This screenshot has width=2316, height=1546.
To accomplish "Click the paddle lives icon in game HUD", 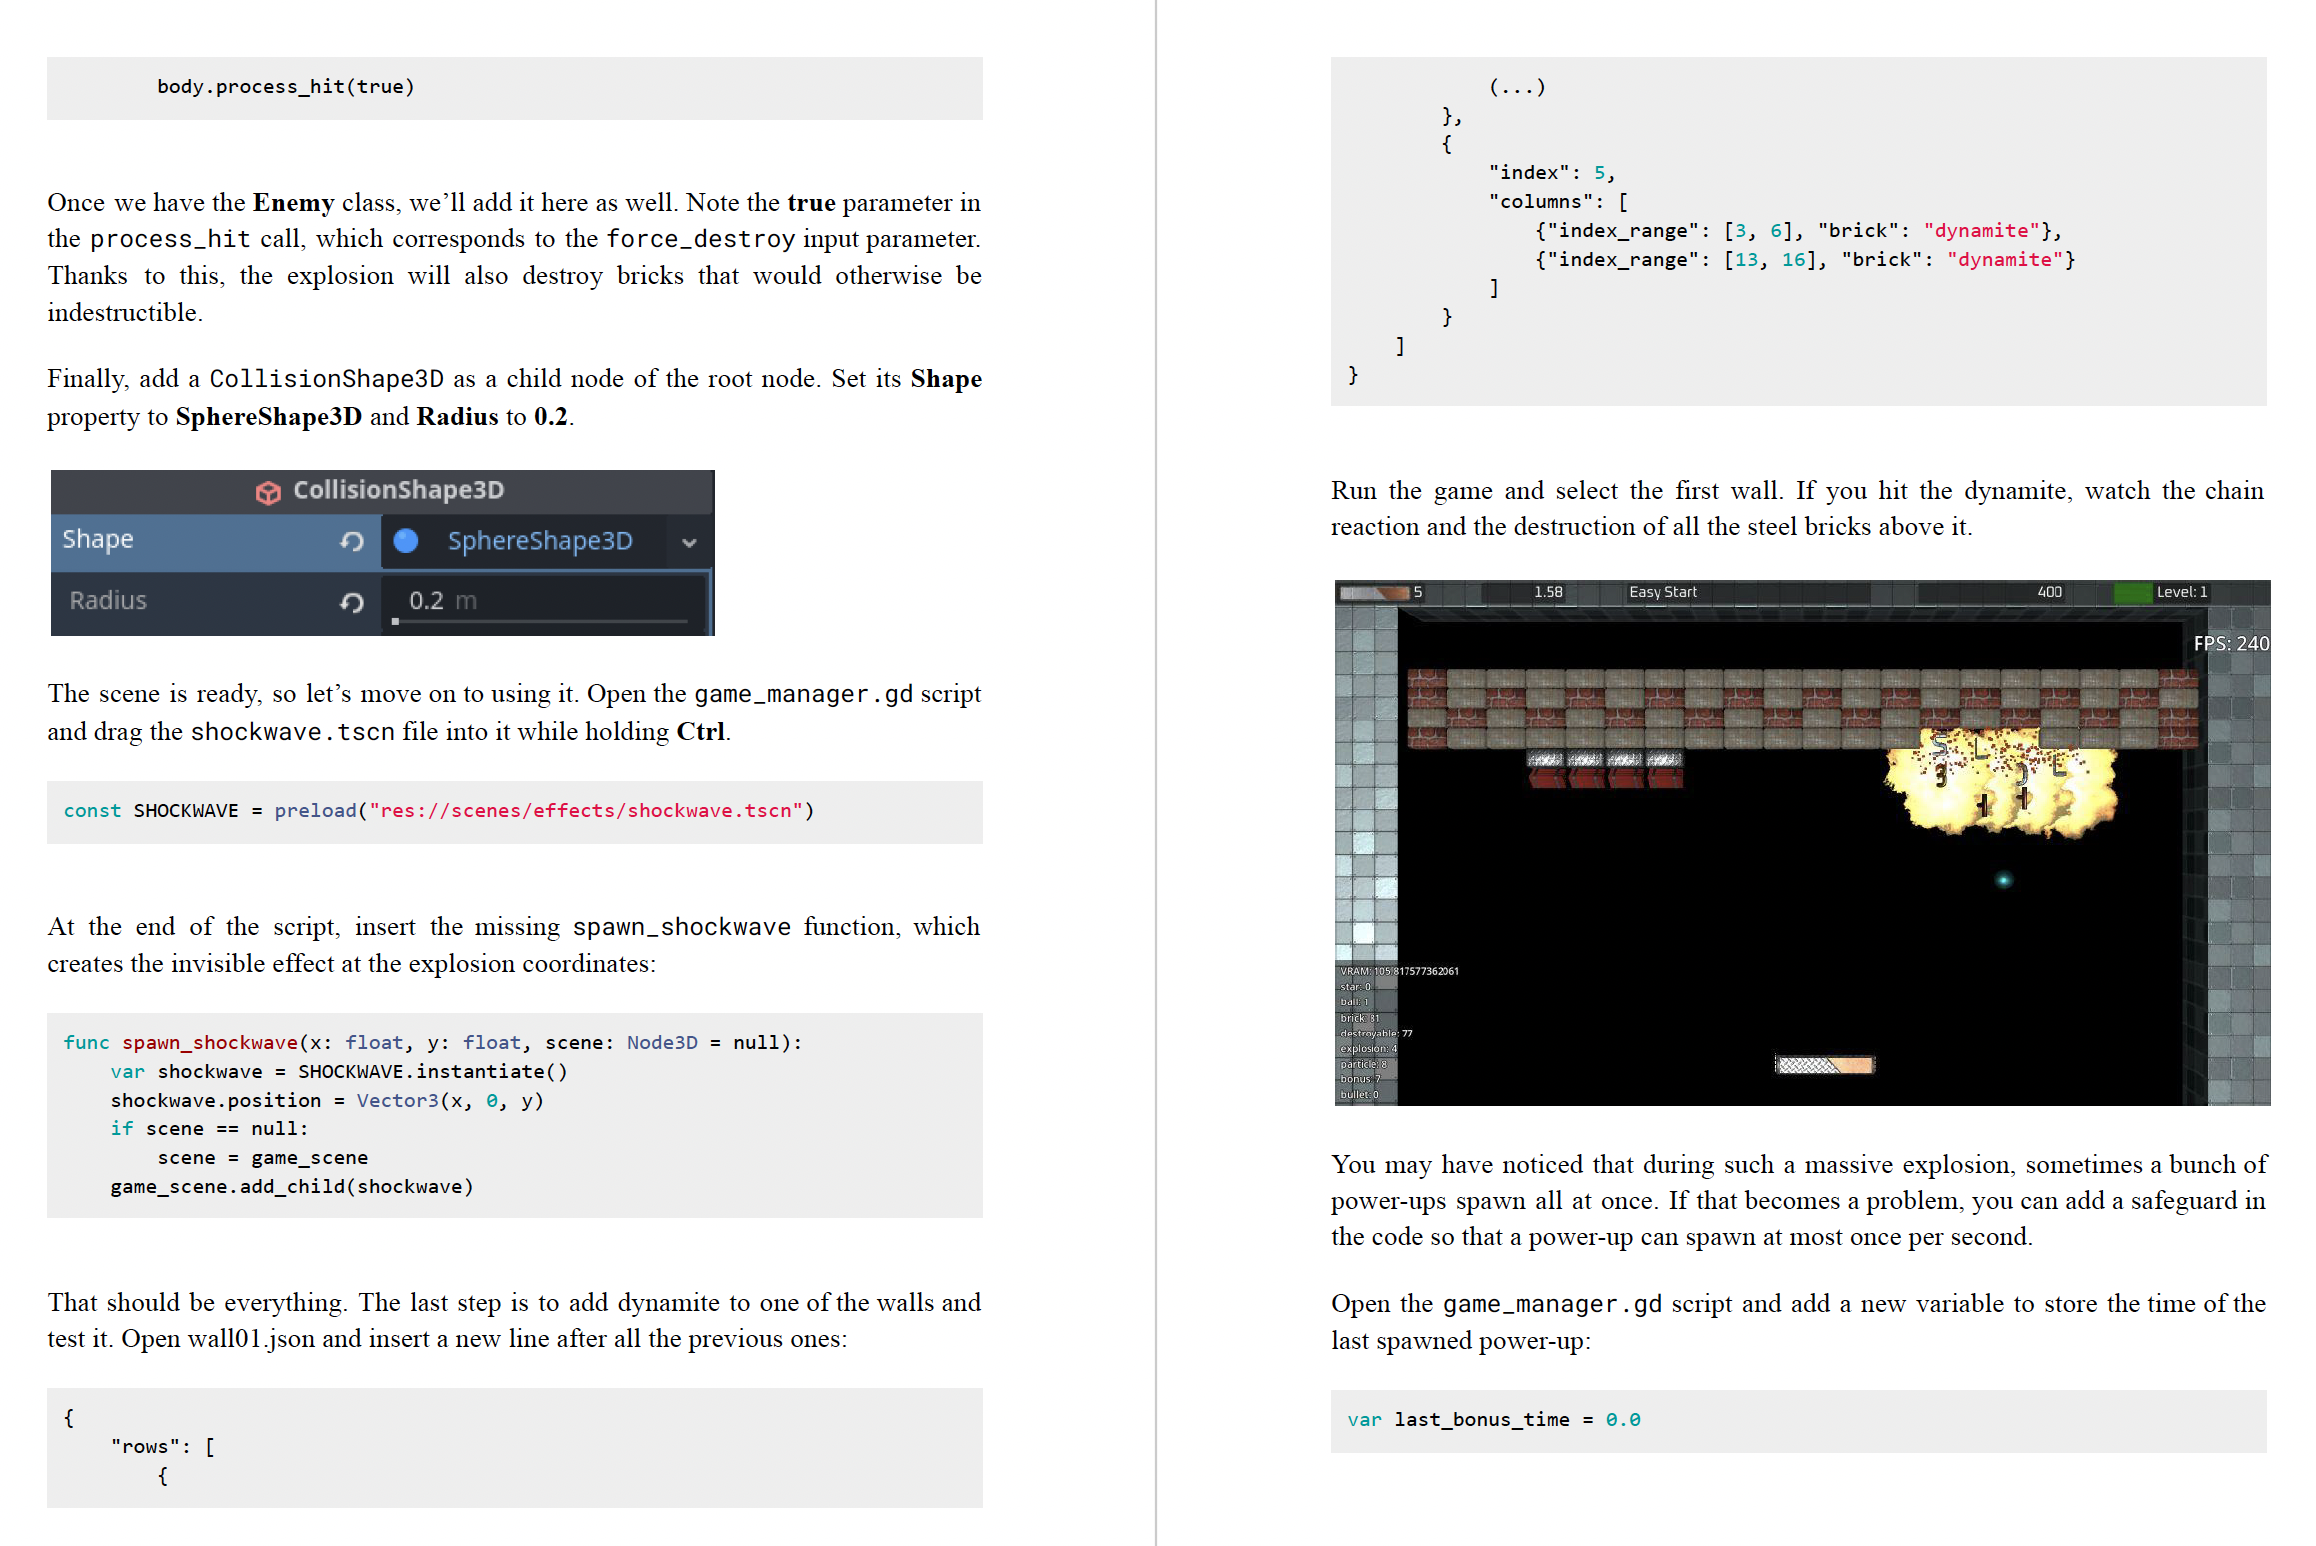I will point(1373,592).
